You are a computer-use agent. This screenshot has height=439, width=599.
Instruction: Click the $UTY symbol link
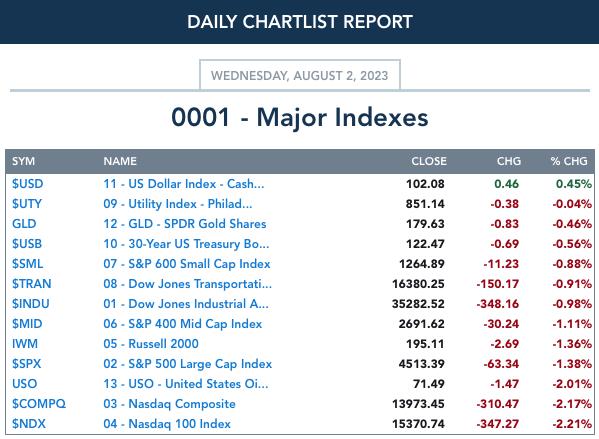(x=27, y=204)
